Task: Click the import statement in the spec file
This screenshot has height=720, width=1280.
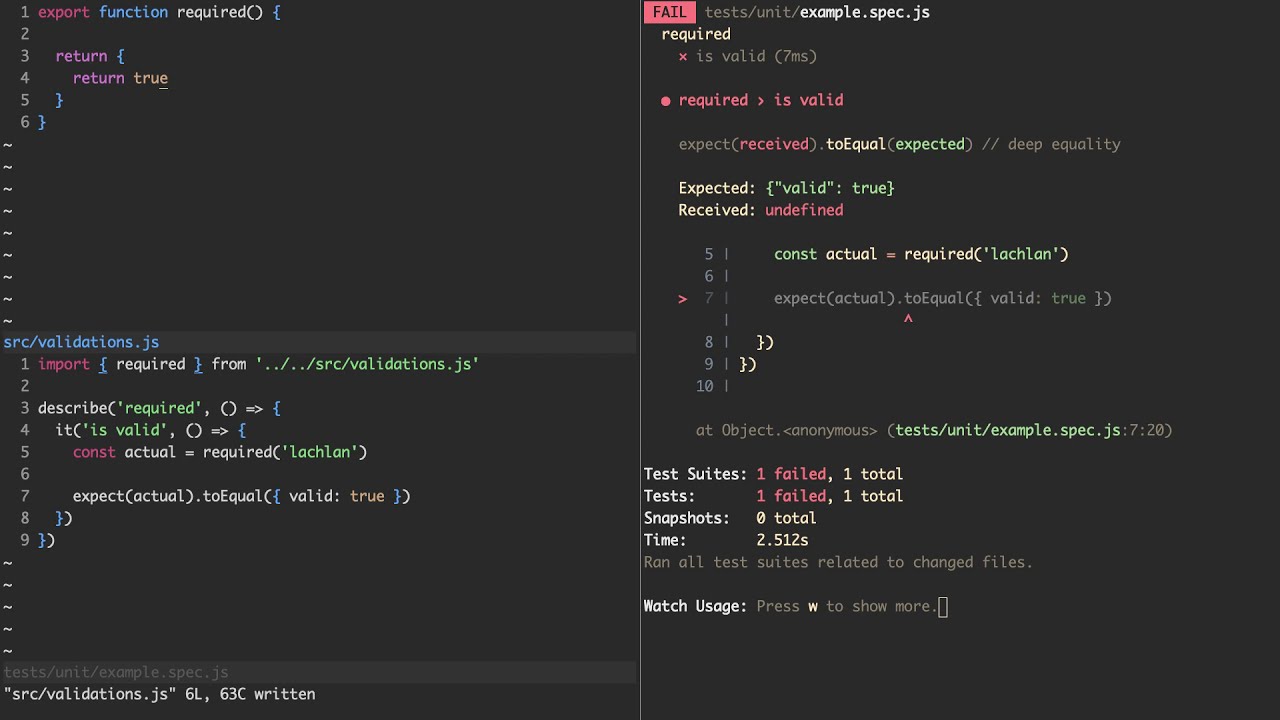Action: pyautogui.click(x=258, y=364)
